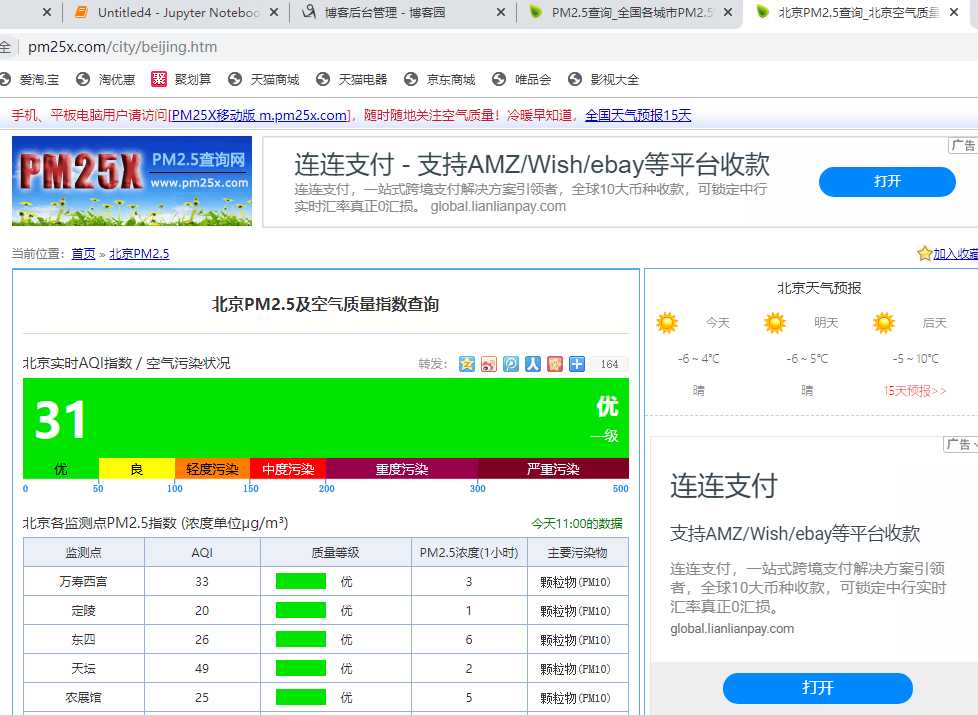Share to Tencent Weibo icon

(511, 364)
